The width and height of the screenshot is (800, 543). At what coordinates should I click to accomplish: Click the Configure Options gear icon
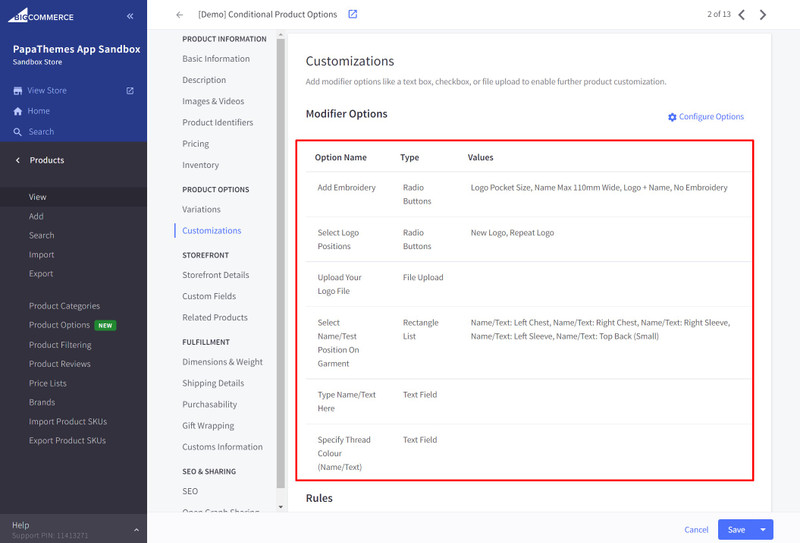(672, 117)
